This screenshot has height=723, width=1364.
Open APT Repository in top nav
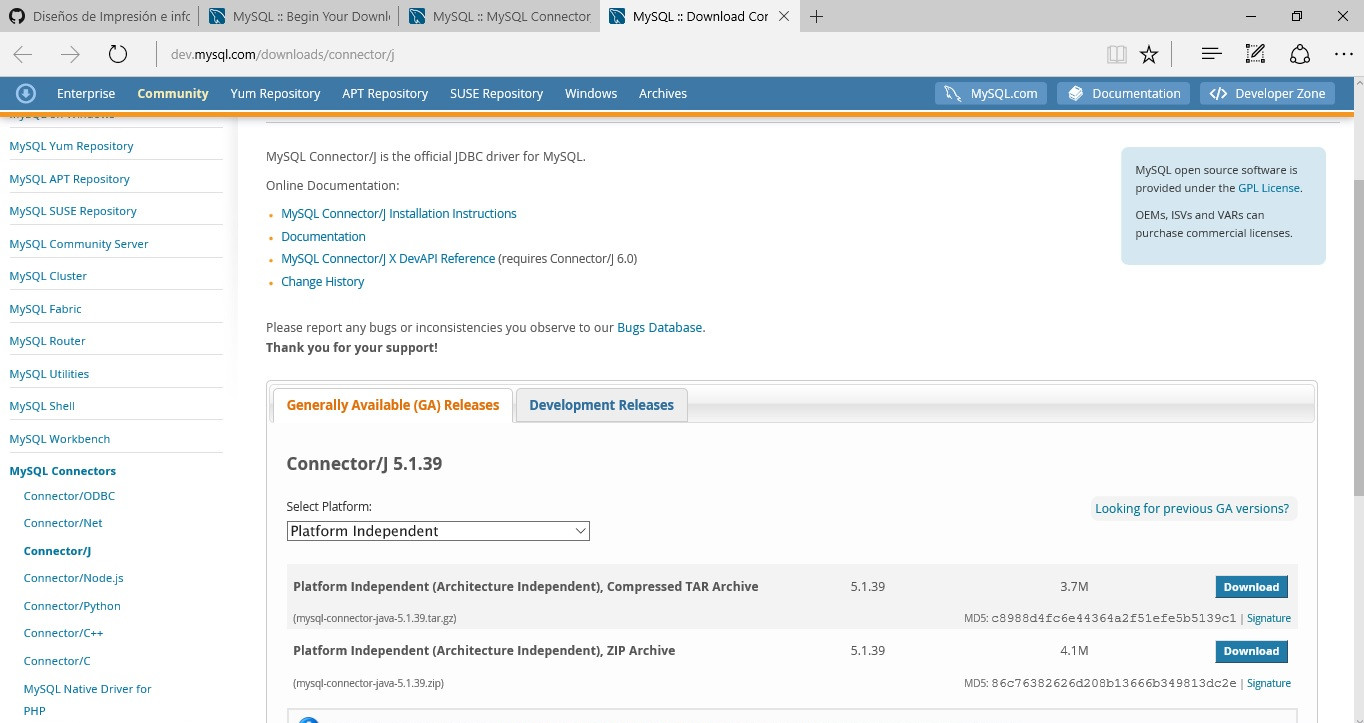coord(385,93)
